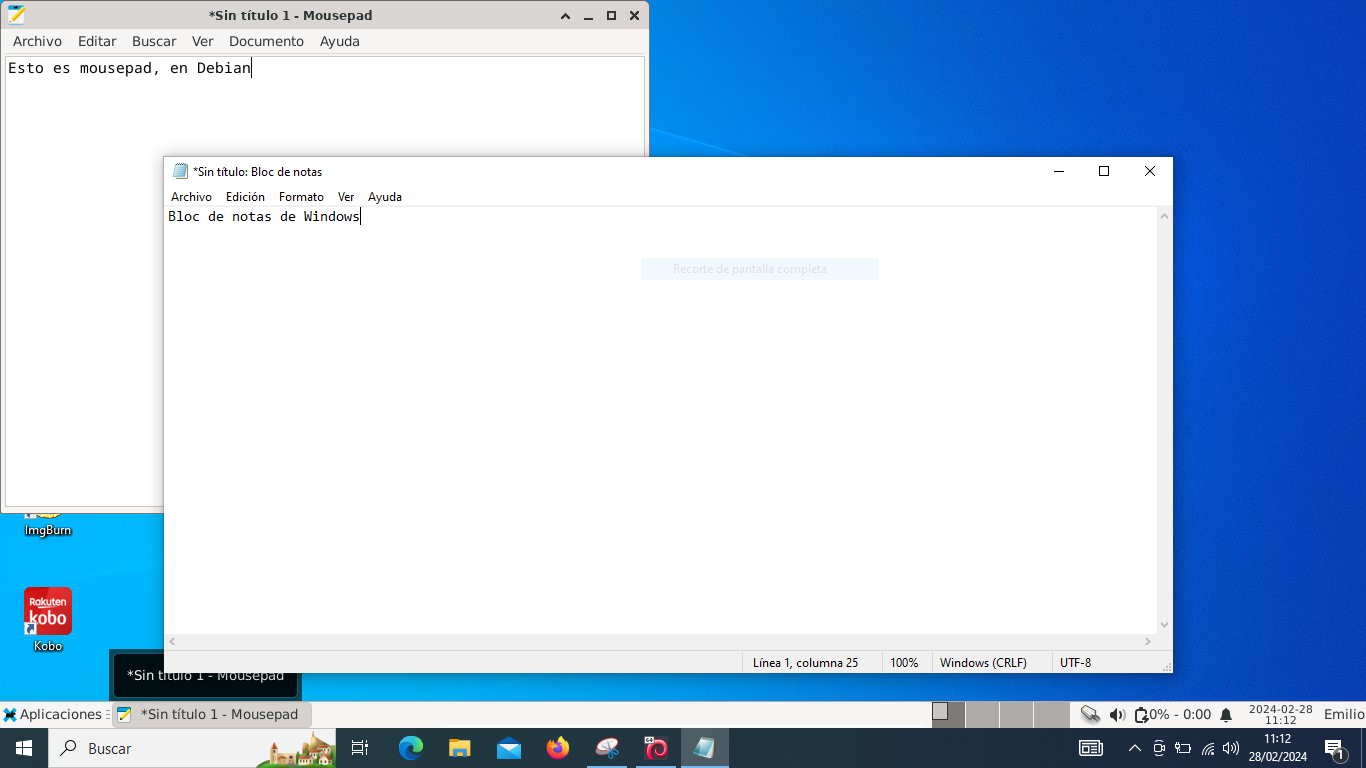Click the Mousepad title bar icon

point(16,15)
